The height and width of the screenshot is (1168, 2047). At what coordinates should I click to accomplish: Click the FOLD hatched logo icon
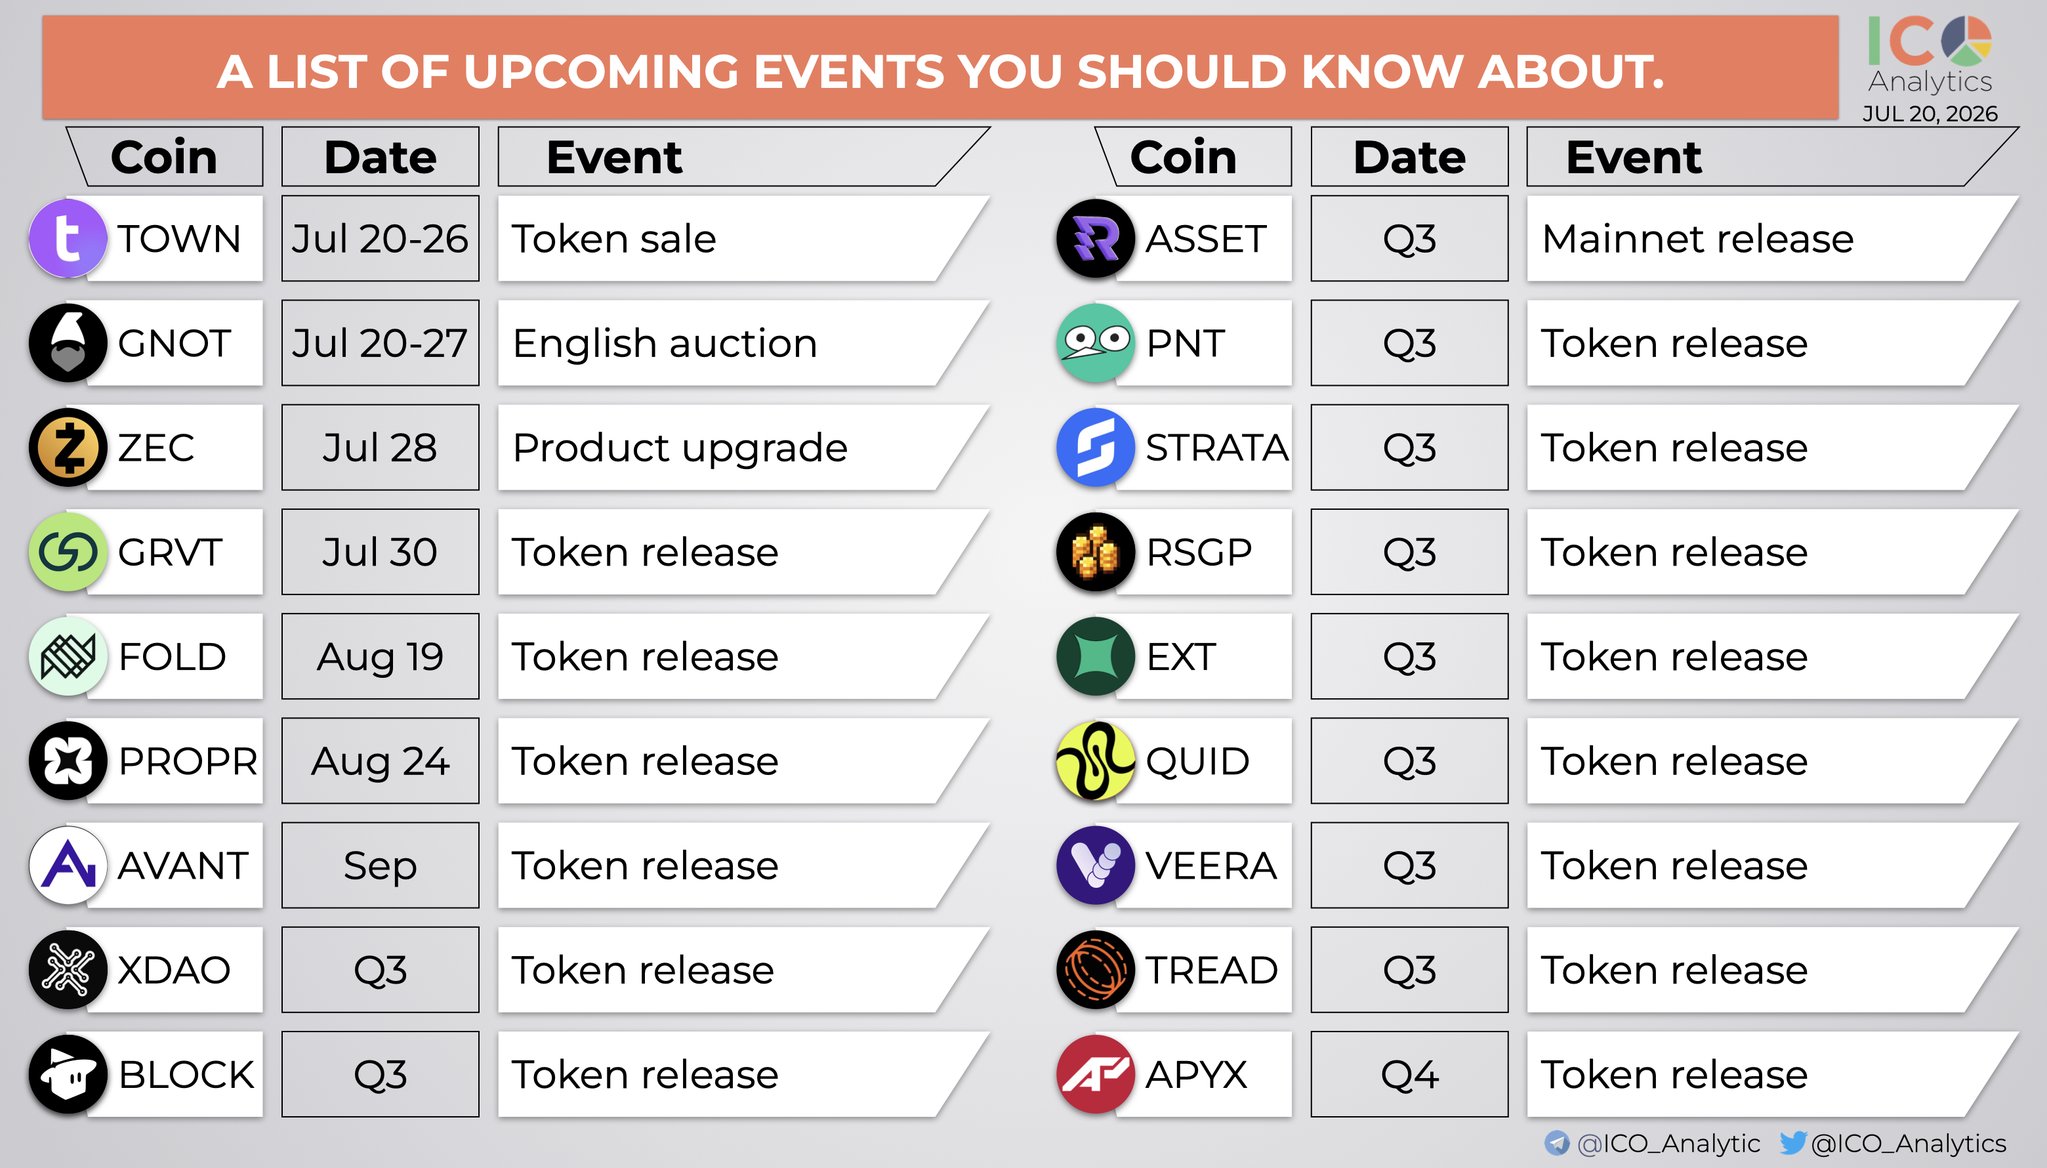point(68,657)
